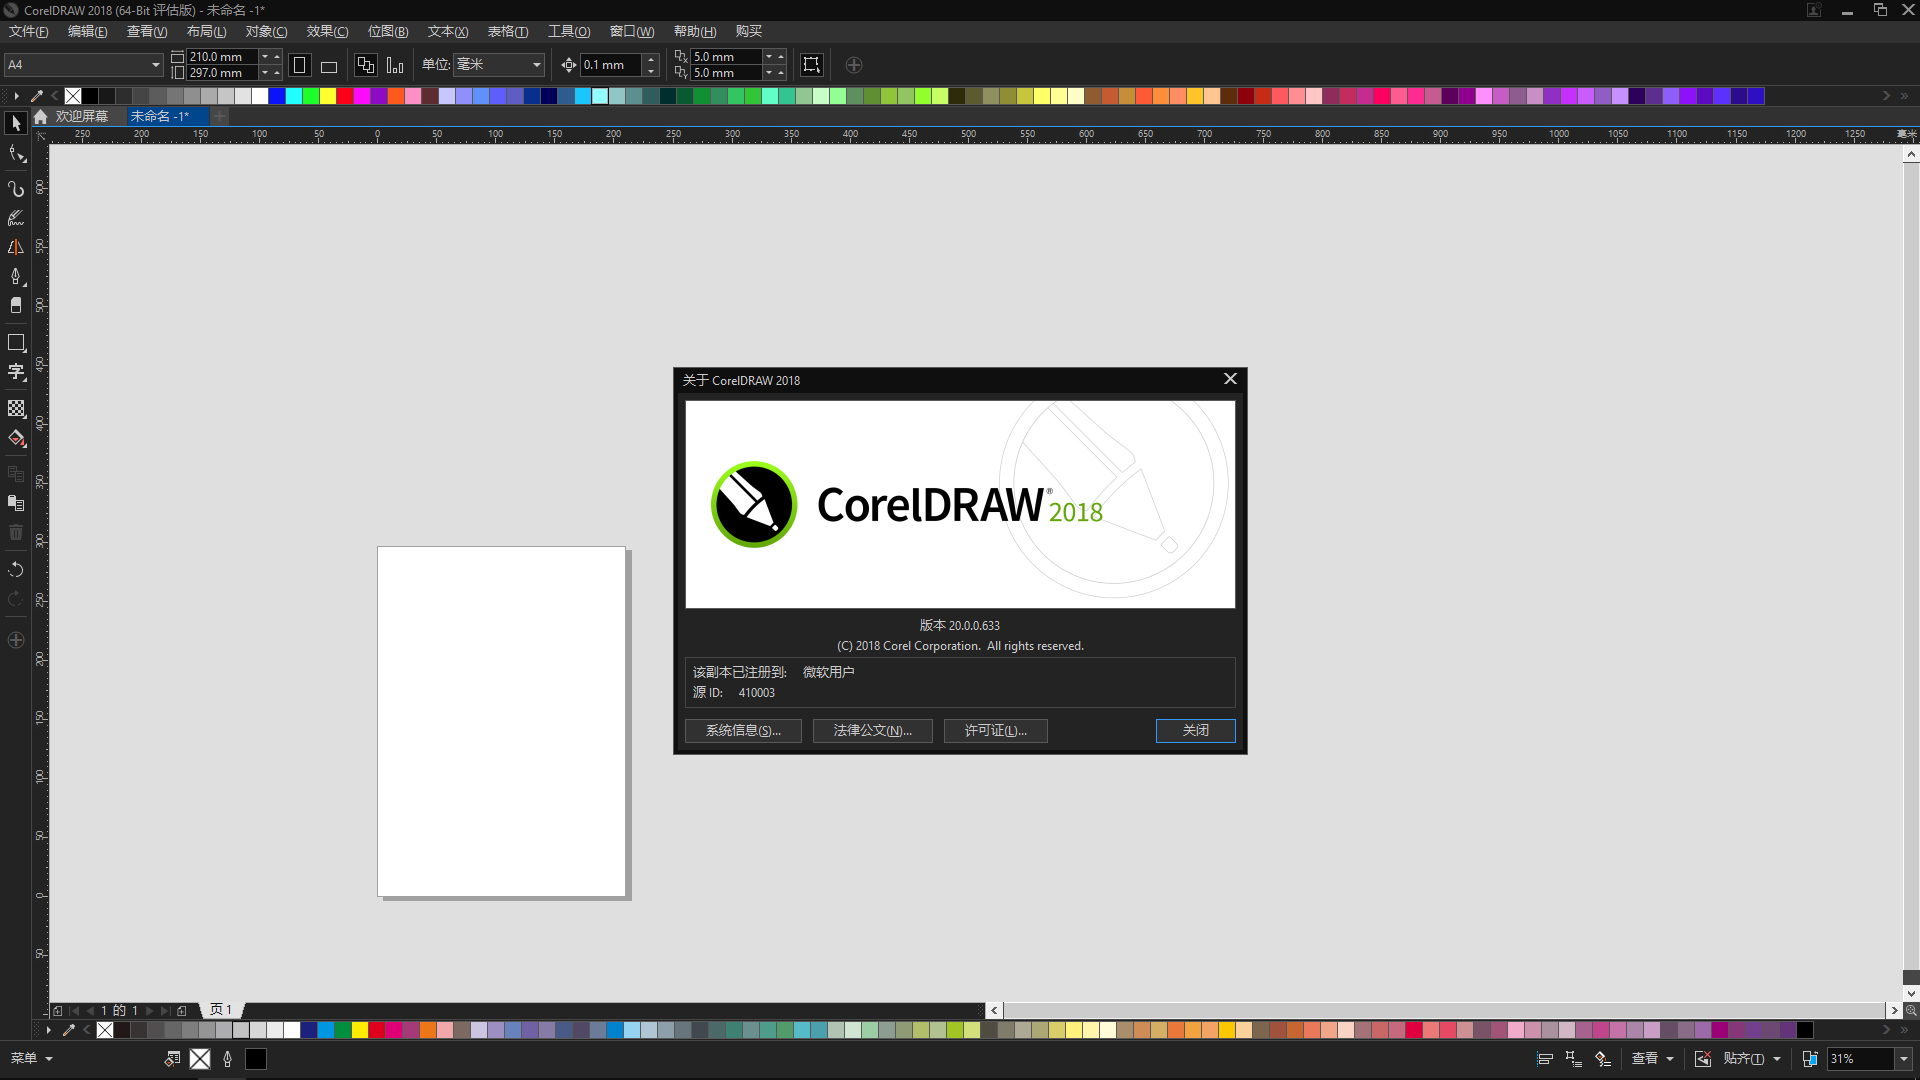Viewport: 1920px width, 1080px height.
Task: Switch page to portrait orientation
Action: [x=299, y=66]
